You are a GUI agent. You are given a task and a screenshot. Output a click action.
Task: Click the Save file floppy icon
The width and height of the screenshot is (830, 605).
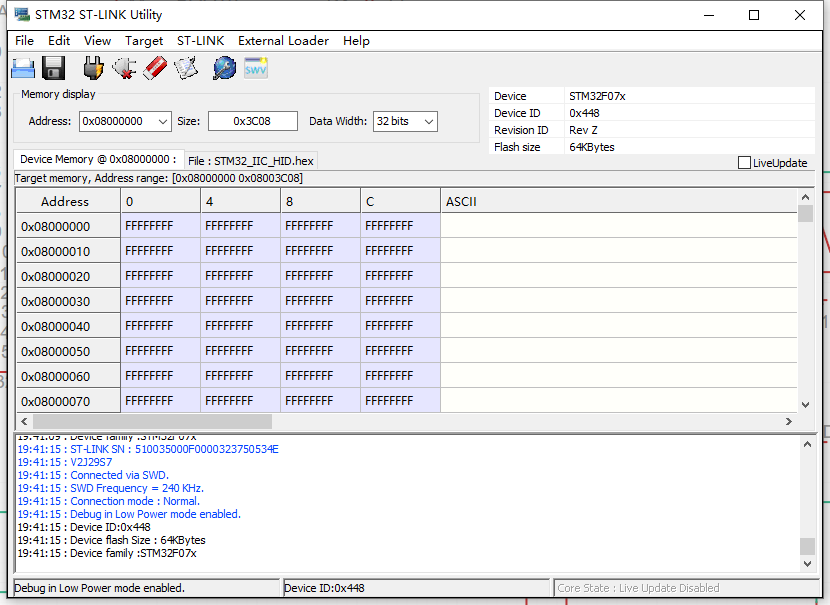click(x=54, y=68)
